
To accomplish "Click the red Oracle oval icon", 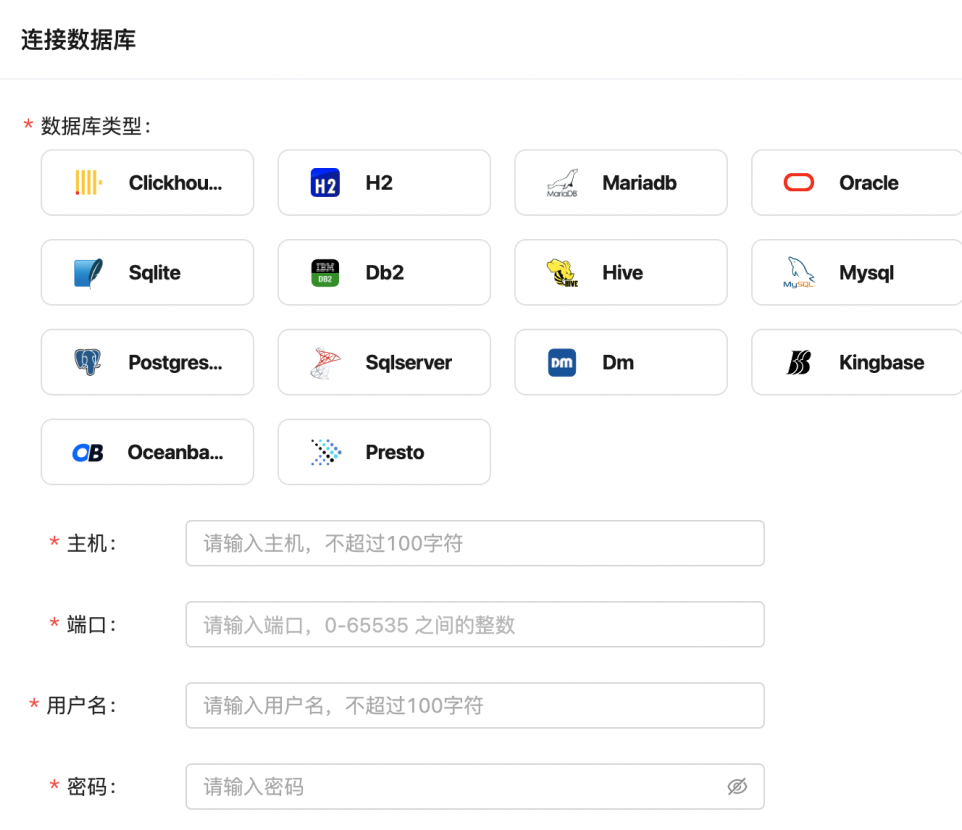I will [x=799, y=183].
